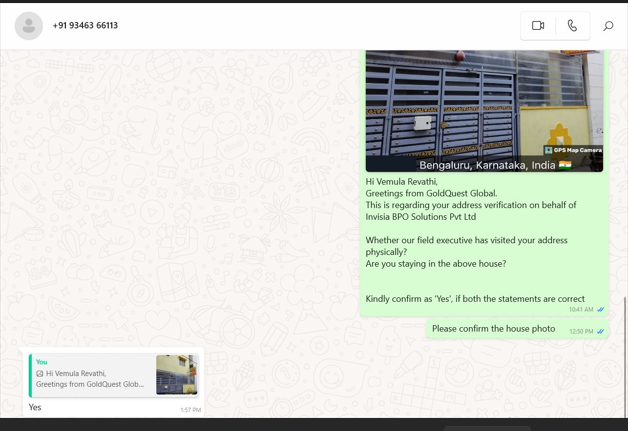Click the 1:57 PM timestamp on reply
The height and width of the screenshot is (431, 628).
pyautogui.click(x=190, y=410)
